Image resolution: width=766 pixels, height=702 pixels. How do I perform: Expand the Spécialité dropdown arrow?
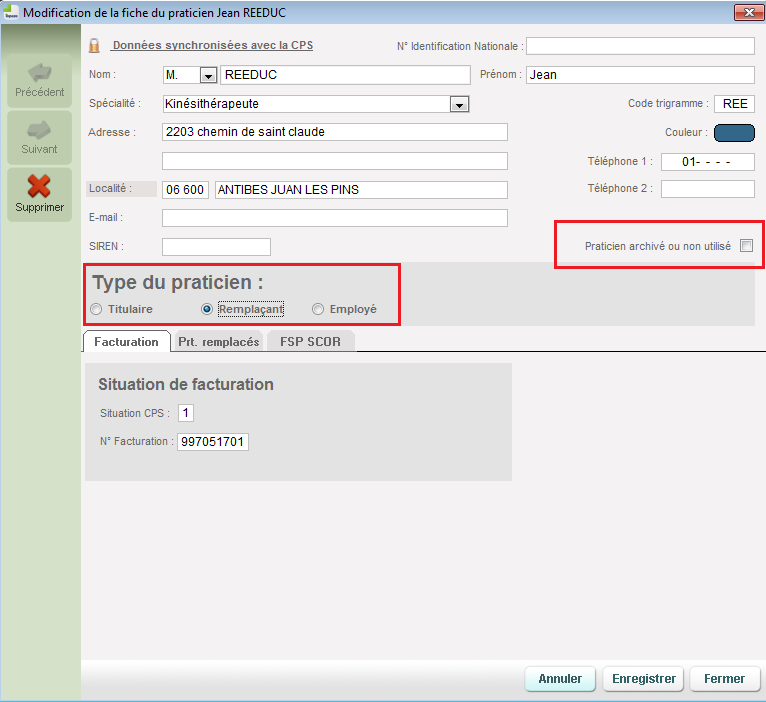[x=459, y=104]
